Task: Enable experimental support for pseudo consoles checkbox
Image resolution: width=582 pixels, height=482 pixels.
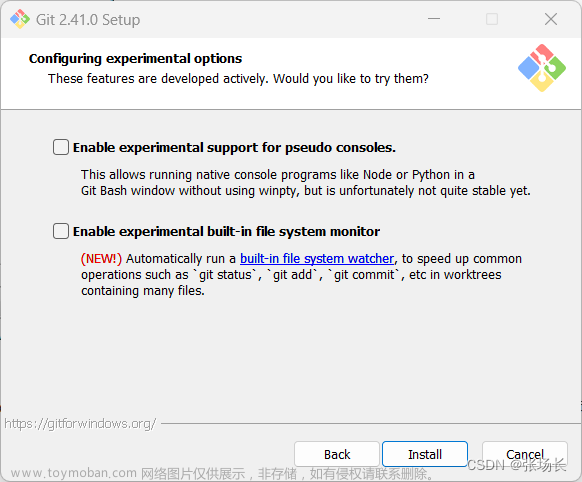Action: (61, 147)
